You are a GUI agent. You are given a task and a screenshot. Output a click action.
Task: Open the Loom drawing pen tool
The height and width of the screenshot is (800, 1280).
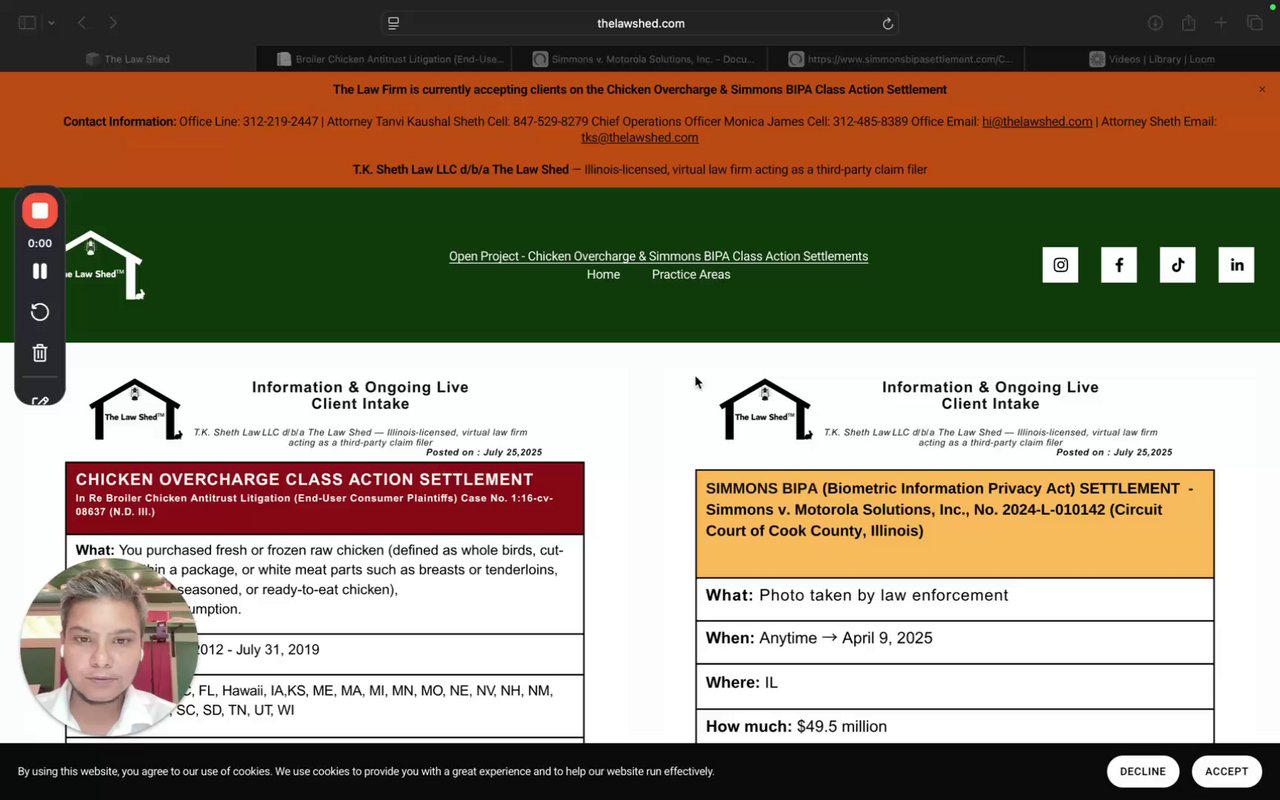click(40, 400)
